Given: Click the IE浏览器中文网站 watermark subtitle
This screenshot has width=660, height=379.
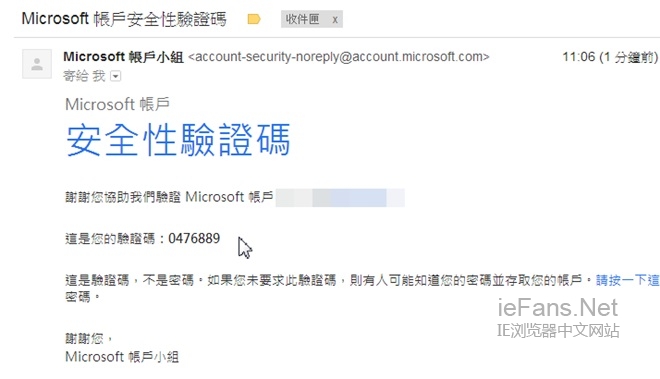Looking at the screenshot, I should (x=558, y=331).
